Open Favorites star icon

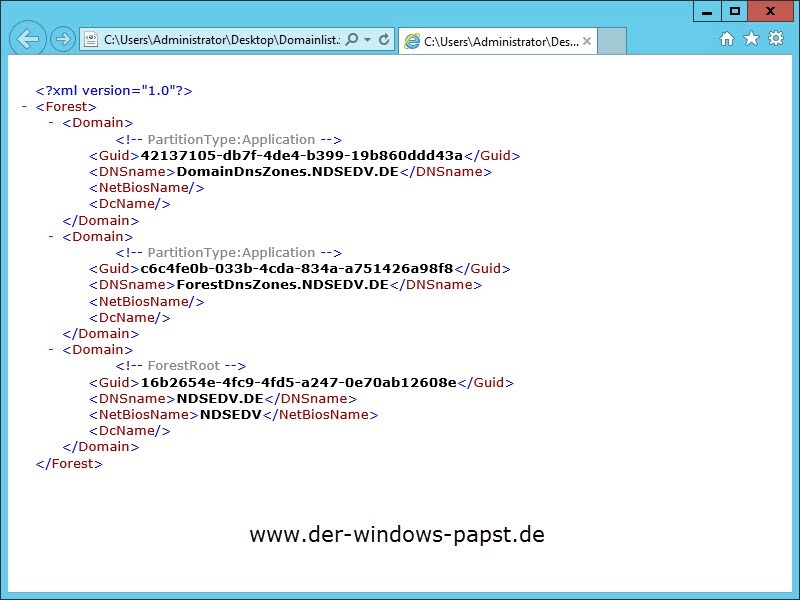[x=750, y=39]
